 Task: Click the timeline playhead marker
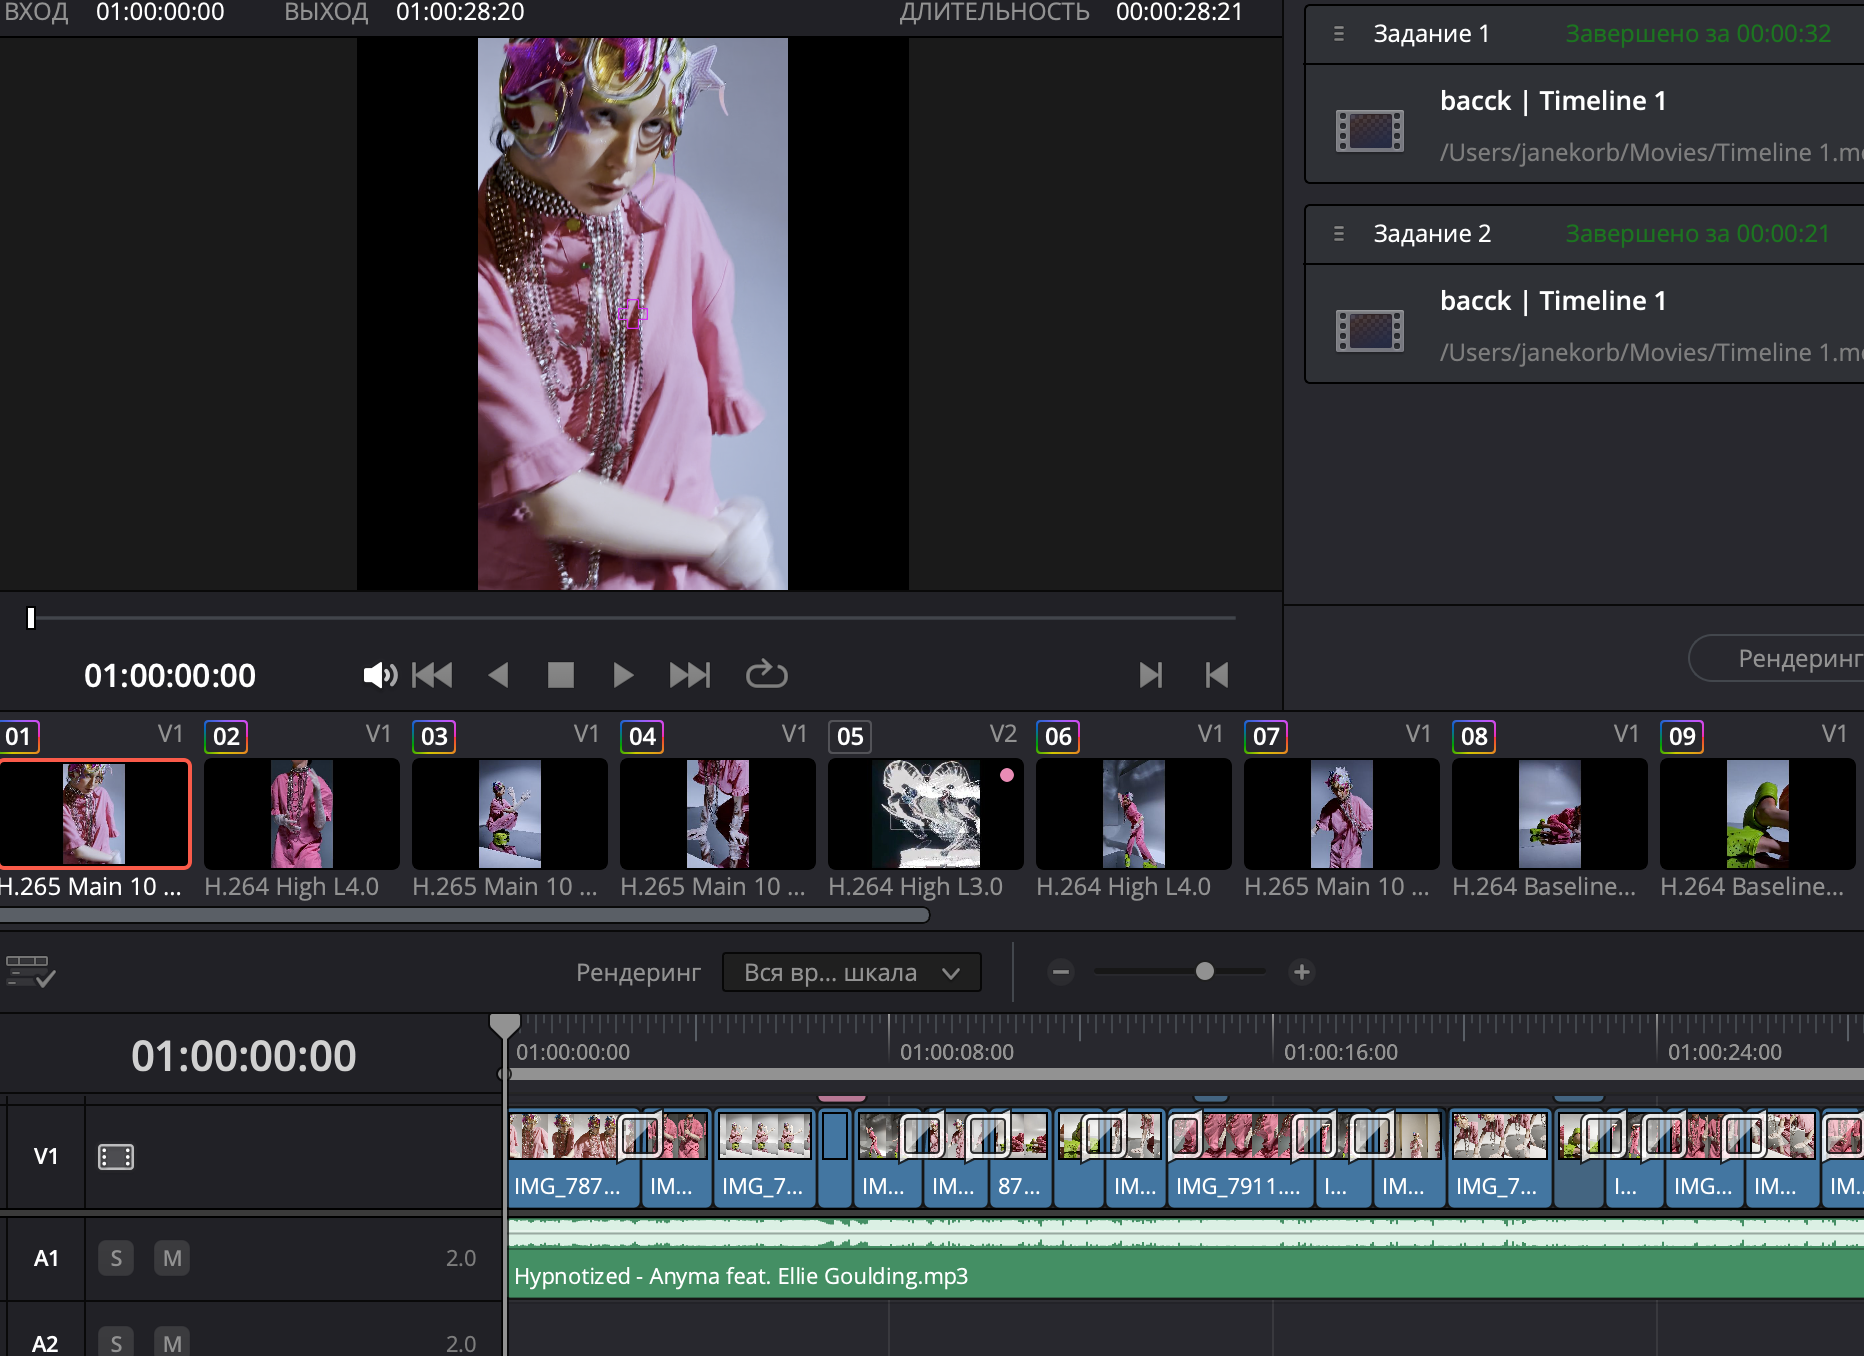(505, 1025)
